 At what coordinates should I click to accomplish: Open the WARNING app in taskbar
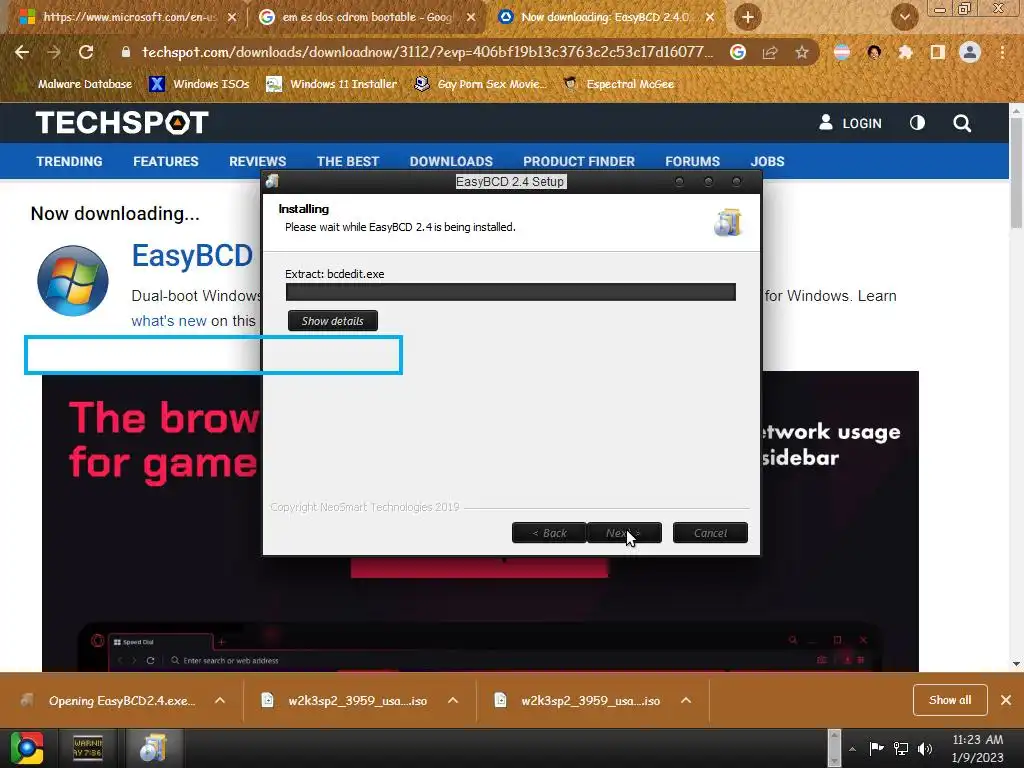(x=88, y=748)
